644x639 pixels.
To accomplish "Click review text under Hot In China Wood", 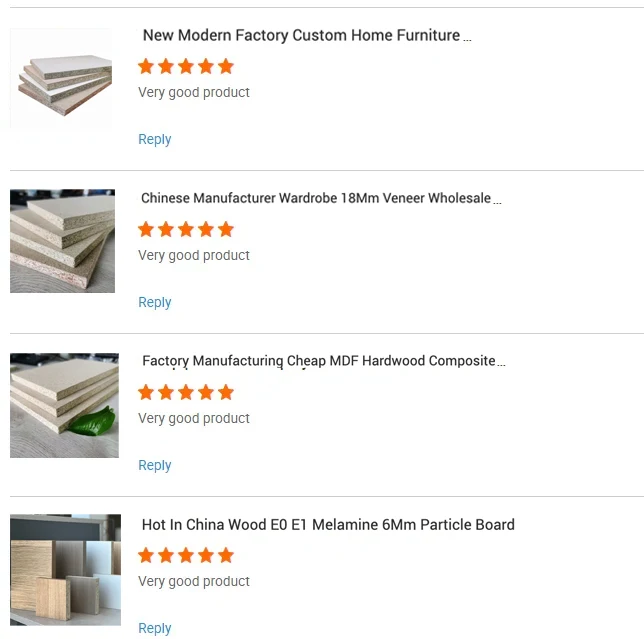I will 194,581.
